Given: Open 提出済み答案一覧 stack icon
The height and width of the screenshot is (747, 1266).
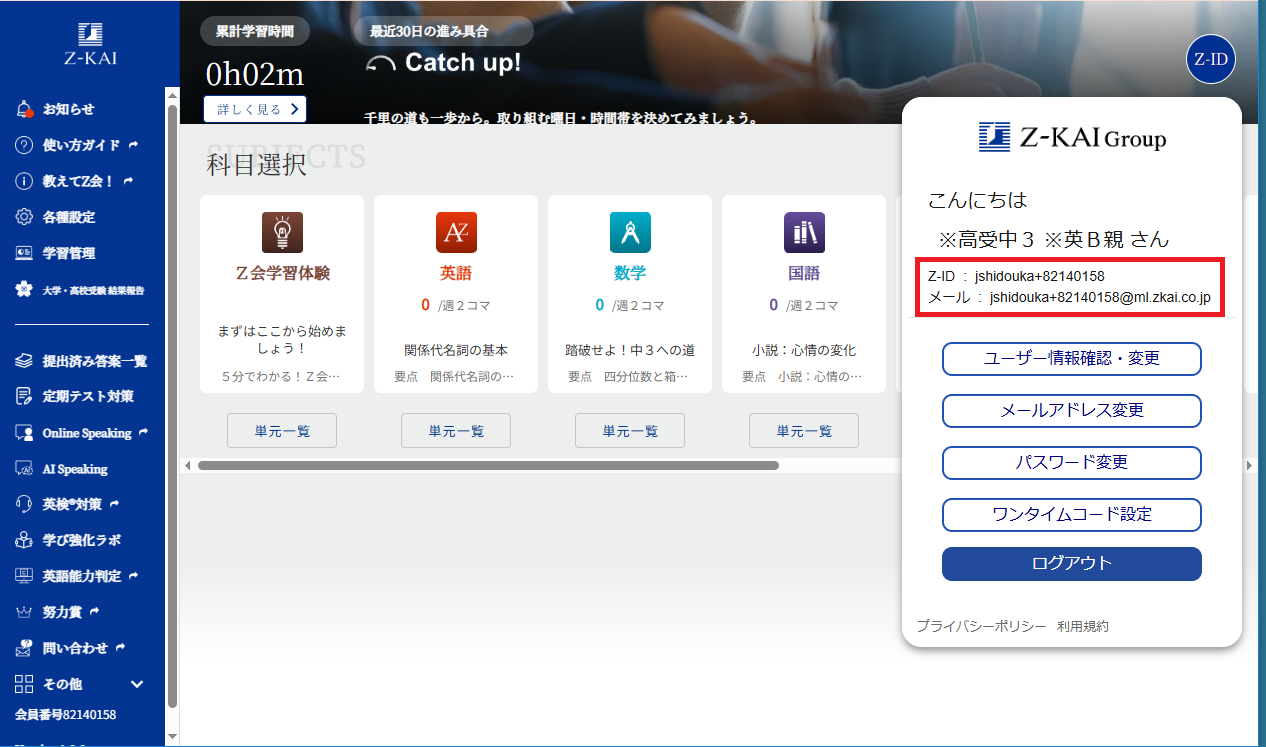Looking at the screenshot, I should pyautogui.click(x=25, y=361).
